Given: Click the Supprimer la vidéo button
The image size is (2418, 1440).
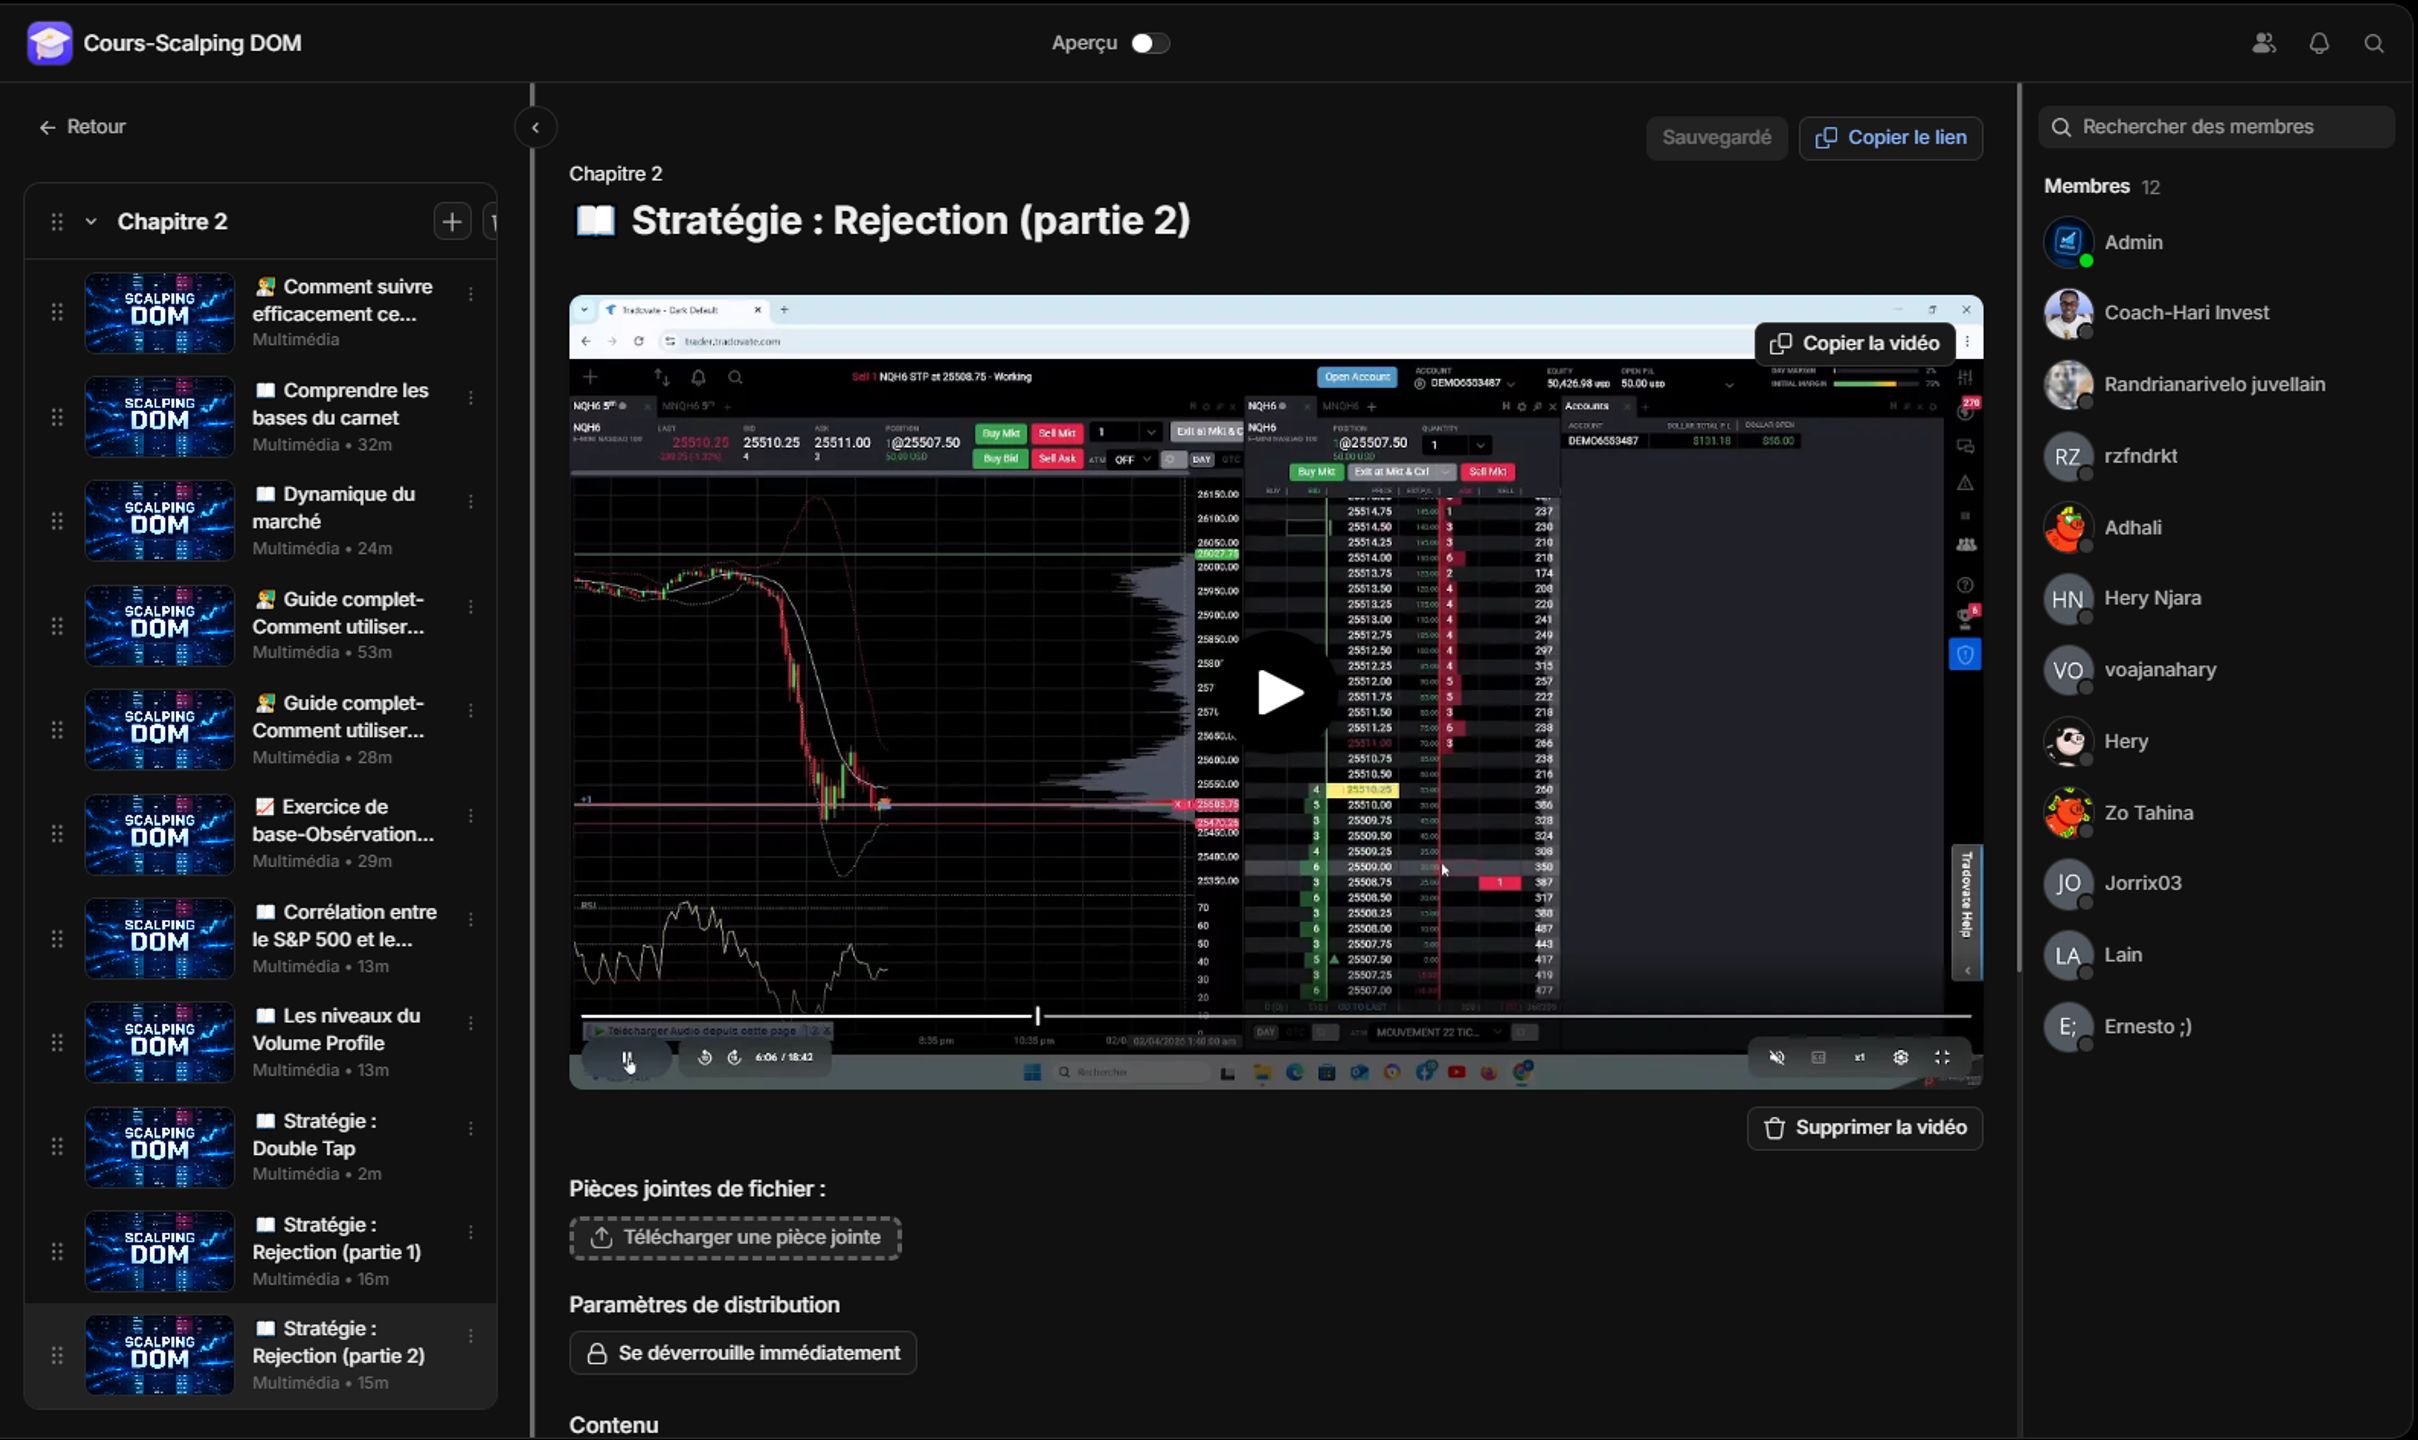Looking at the screenshot, I should point(1865,1128).
